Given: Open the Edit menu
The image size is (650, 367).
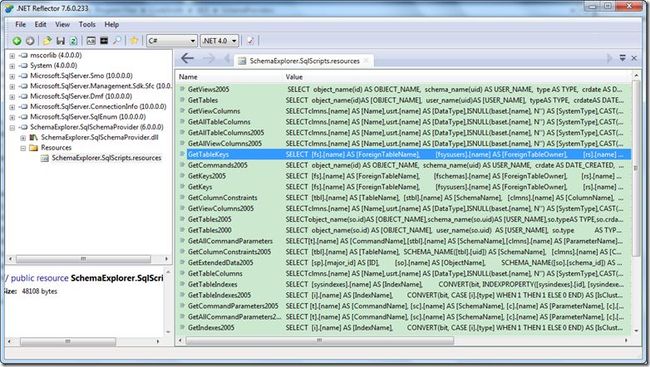Looking at the screenshot, I should tap(40, 24).
